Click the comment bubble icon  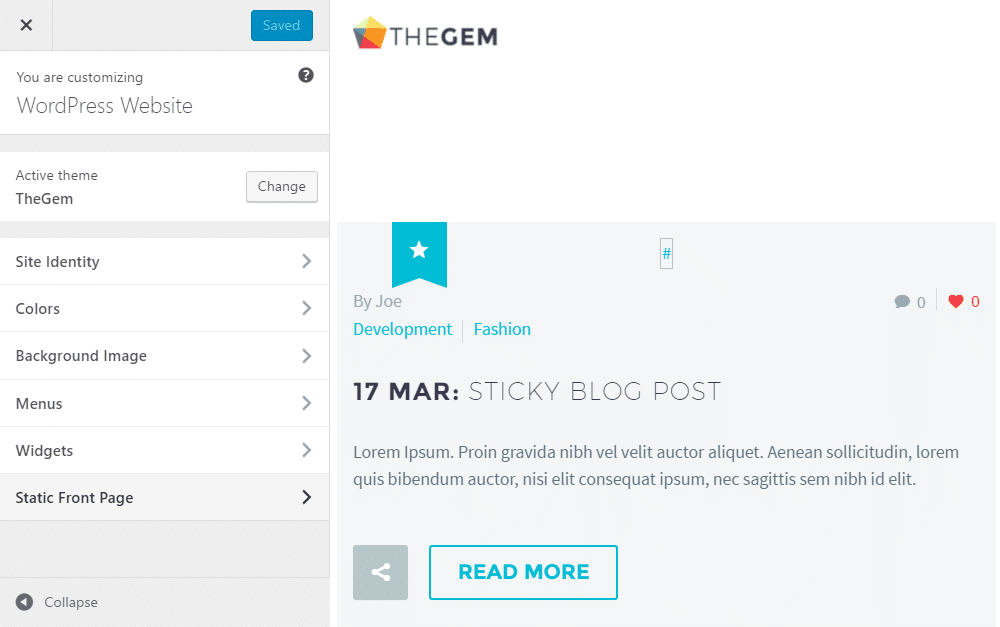903,301
